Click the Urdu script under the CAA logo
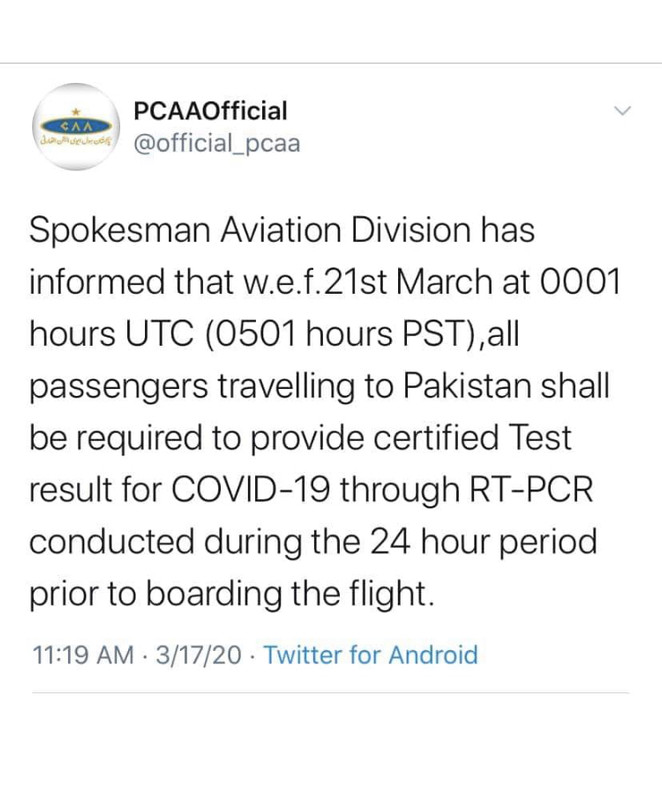662x800 pixels. point(76,139)
